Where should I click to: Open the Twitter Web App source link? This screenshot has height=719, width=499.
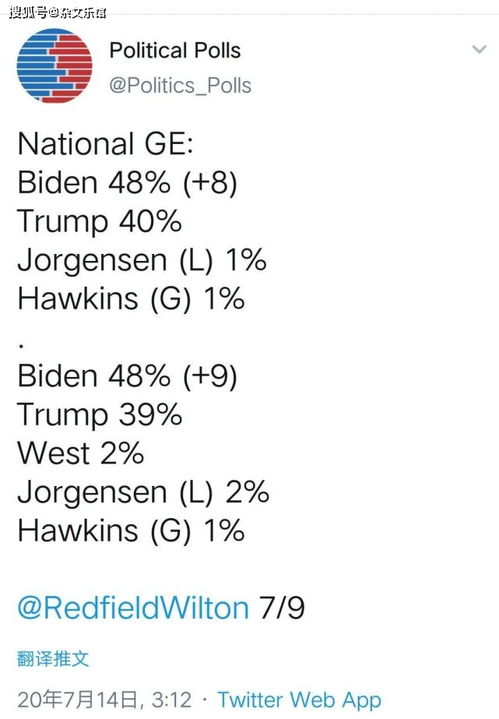tap(299, 700)
